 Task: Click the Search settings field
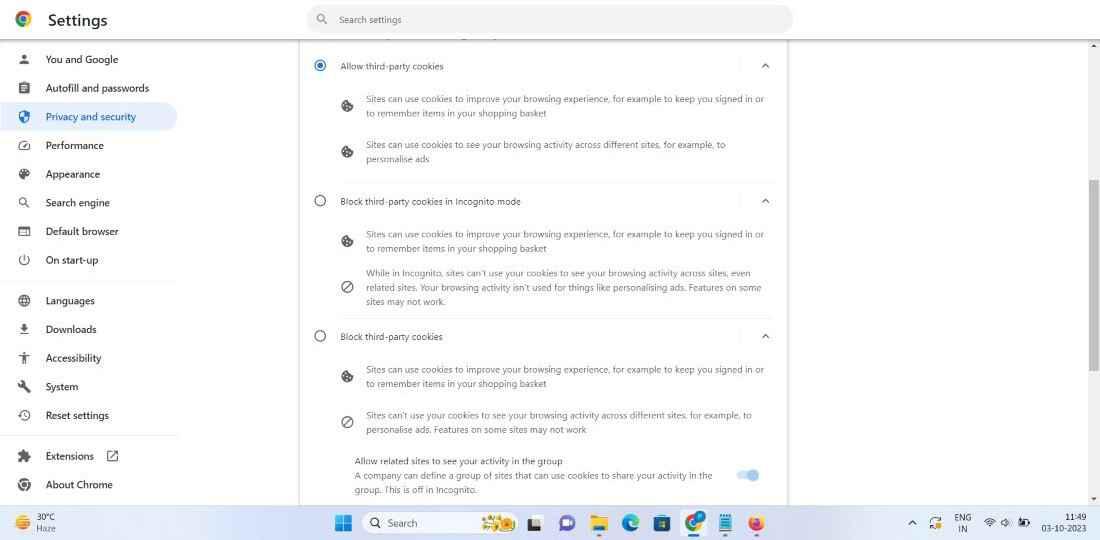pyautogui.click(x=550, y=20)
